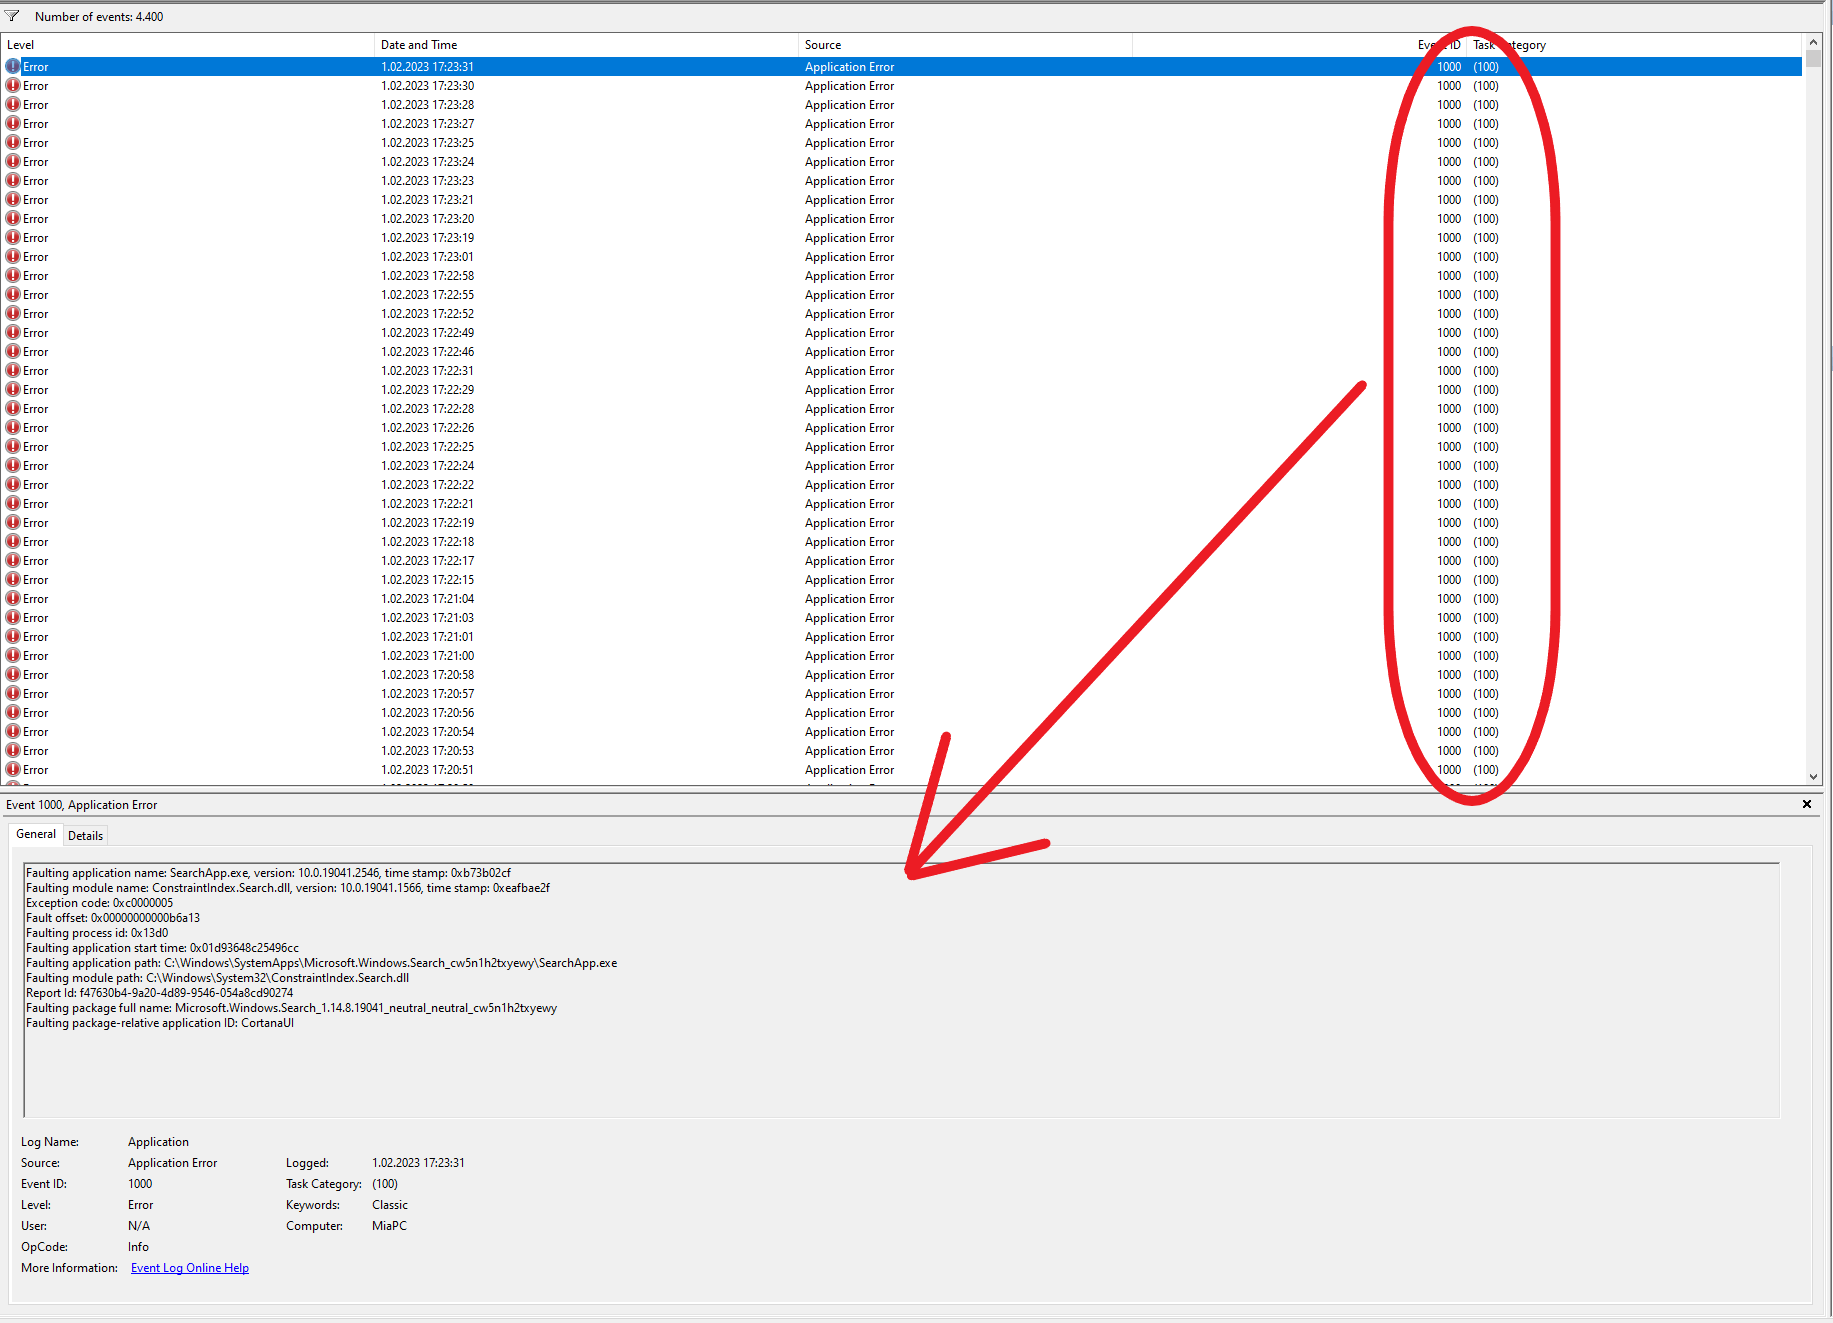
Task: Sort events by the Date and Time column
Action: click(x=420, y=44)
